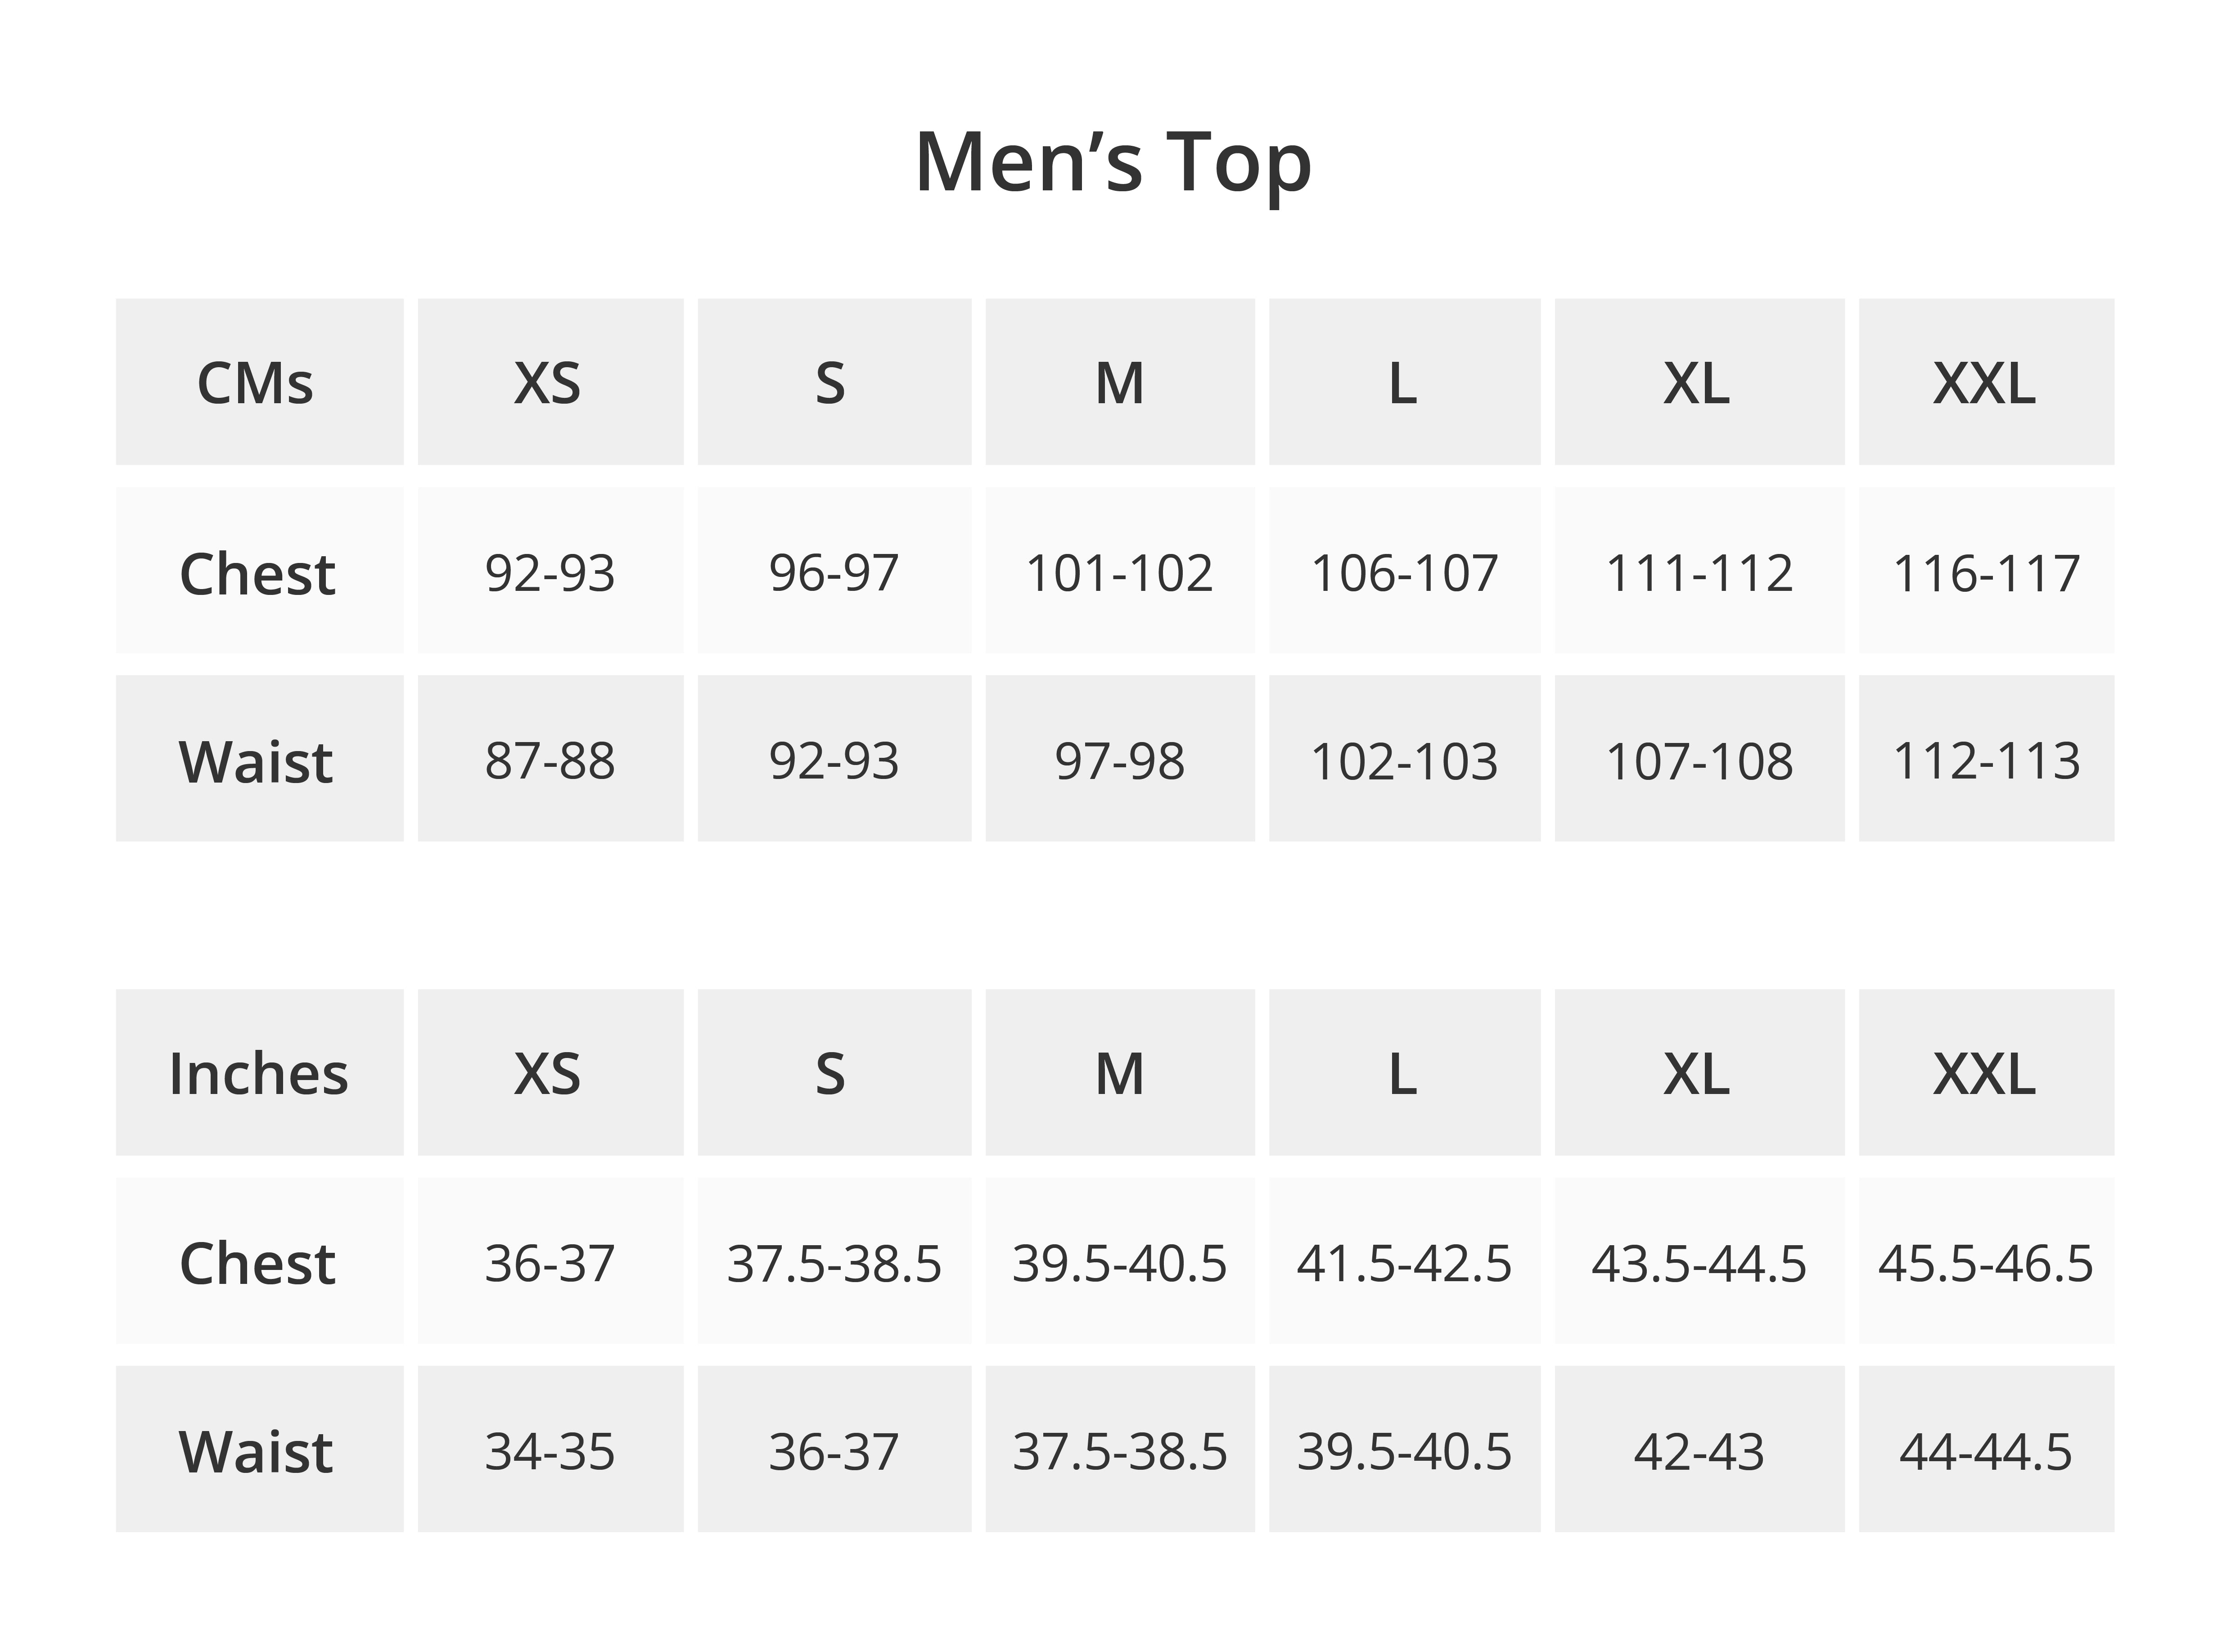Click the XXL column header in CMs table
The width and height of the screenshot is (2231, 1652).
point(1985,382)
